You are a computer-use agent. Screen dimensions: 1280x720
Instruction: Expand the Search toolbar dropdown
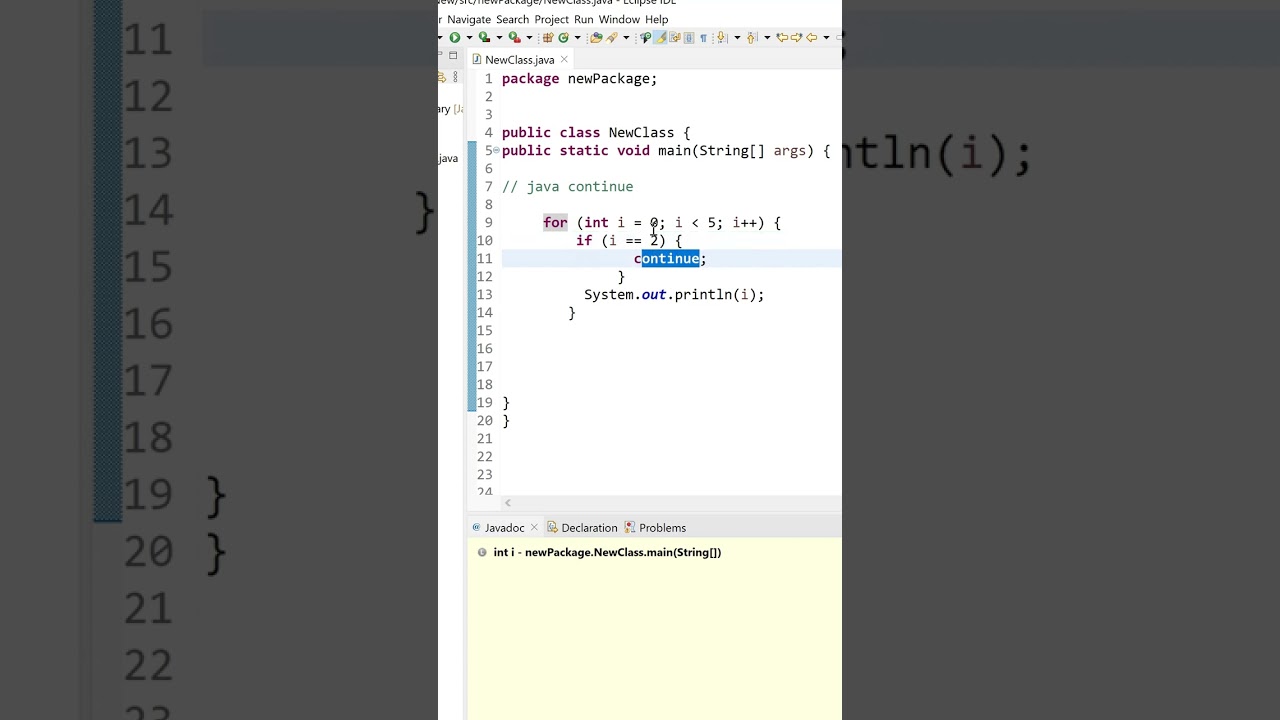[626, 38]
